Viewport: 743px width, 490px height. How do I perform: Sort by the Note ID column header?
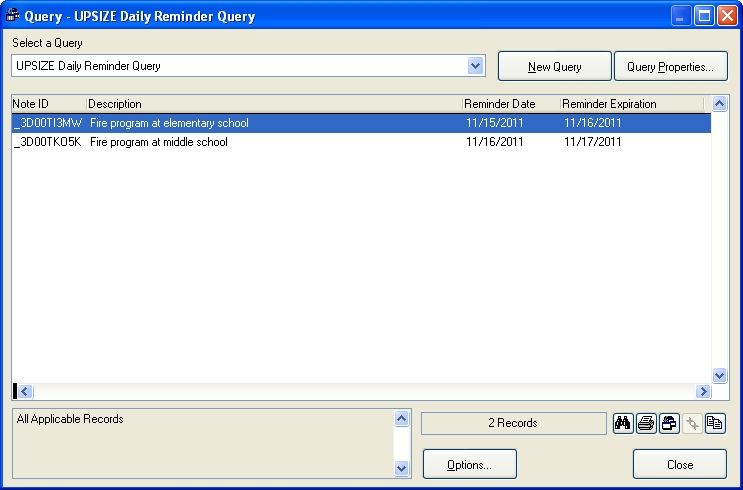pyautogui.click(x=48, y=104)
